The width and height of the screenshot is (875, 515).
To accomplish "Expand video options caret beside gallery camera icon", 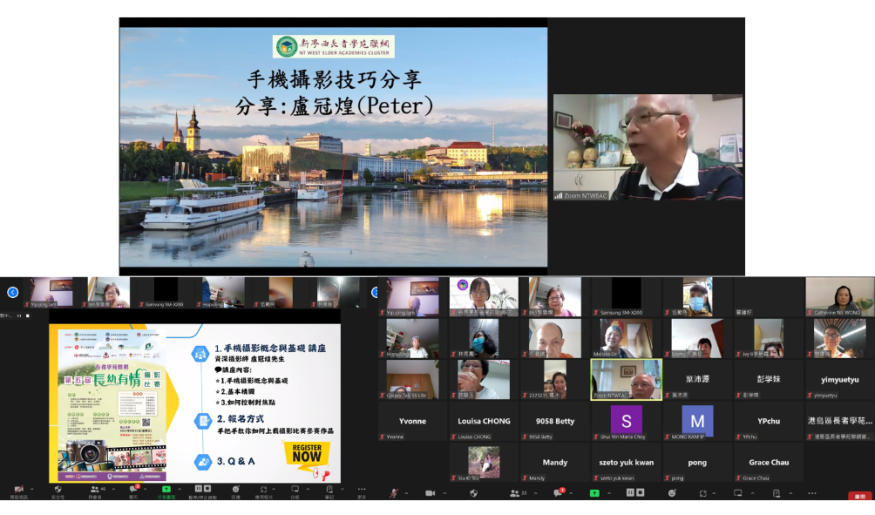I will 444,492.
